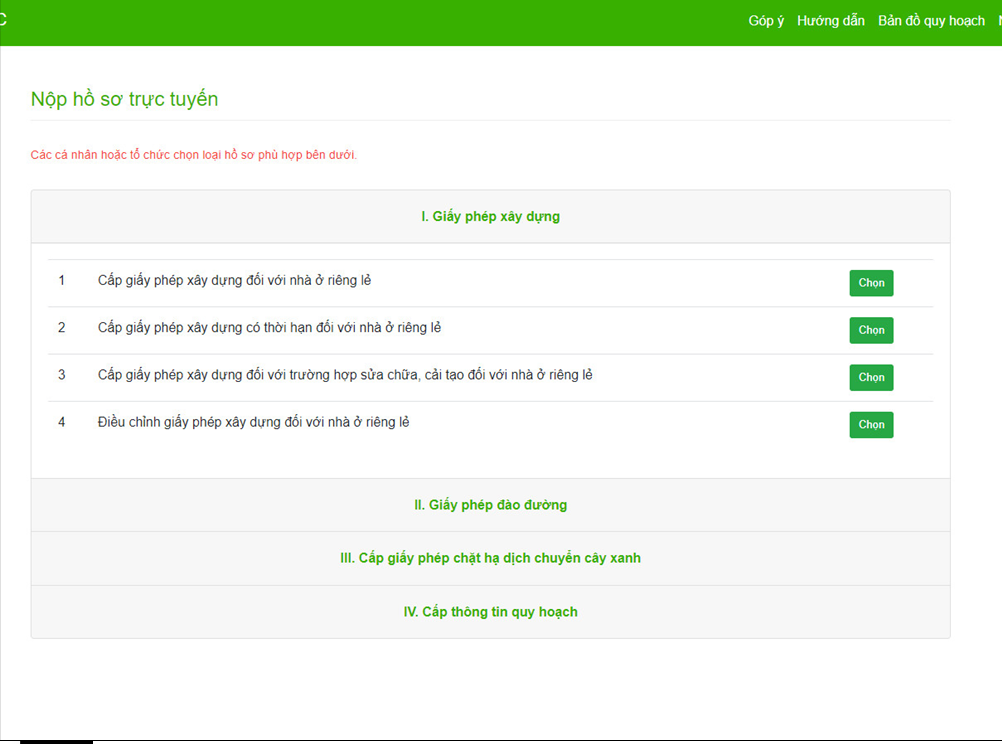Click the row text about giấy phép có thời hạn
The height and width of the screenshot is (744, 1002).
pyautogui.click(x=269, y=328)
